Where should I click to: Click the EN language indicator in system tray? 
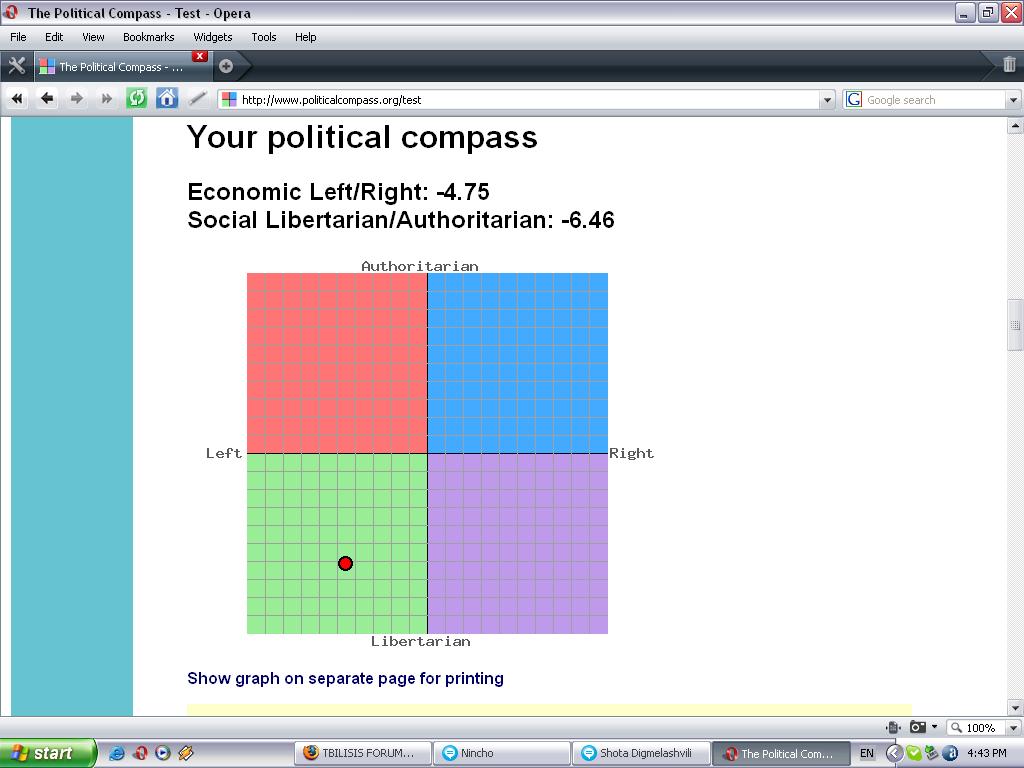866,753
